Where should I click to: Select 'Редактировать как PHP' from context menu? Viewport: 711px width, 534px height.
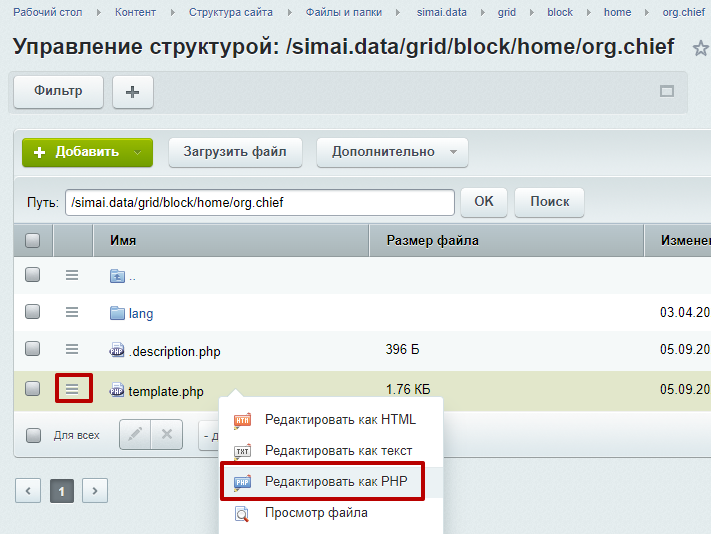pos(321,482)
